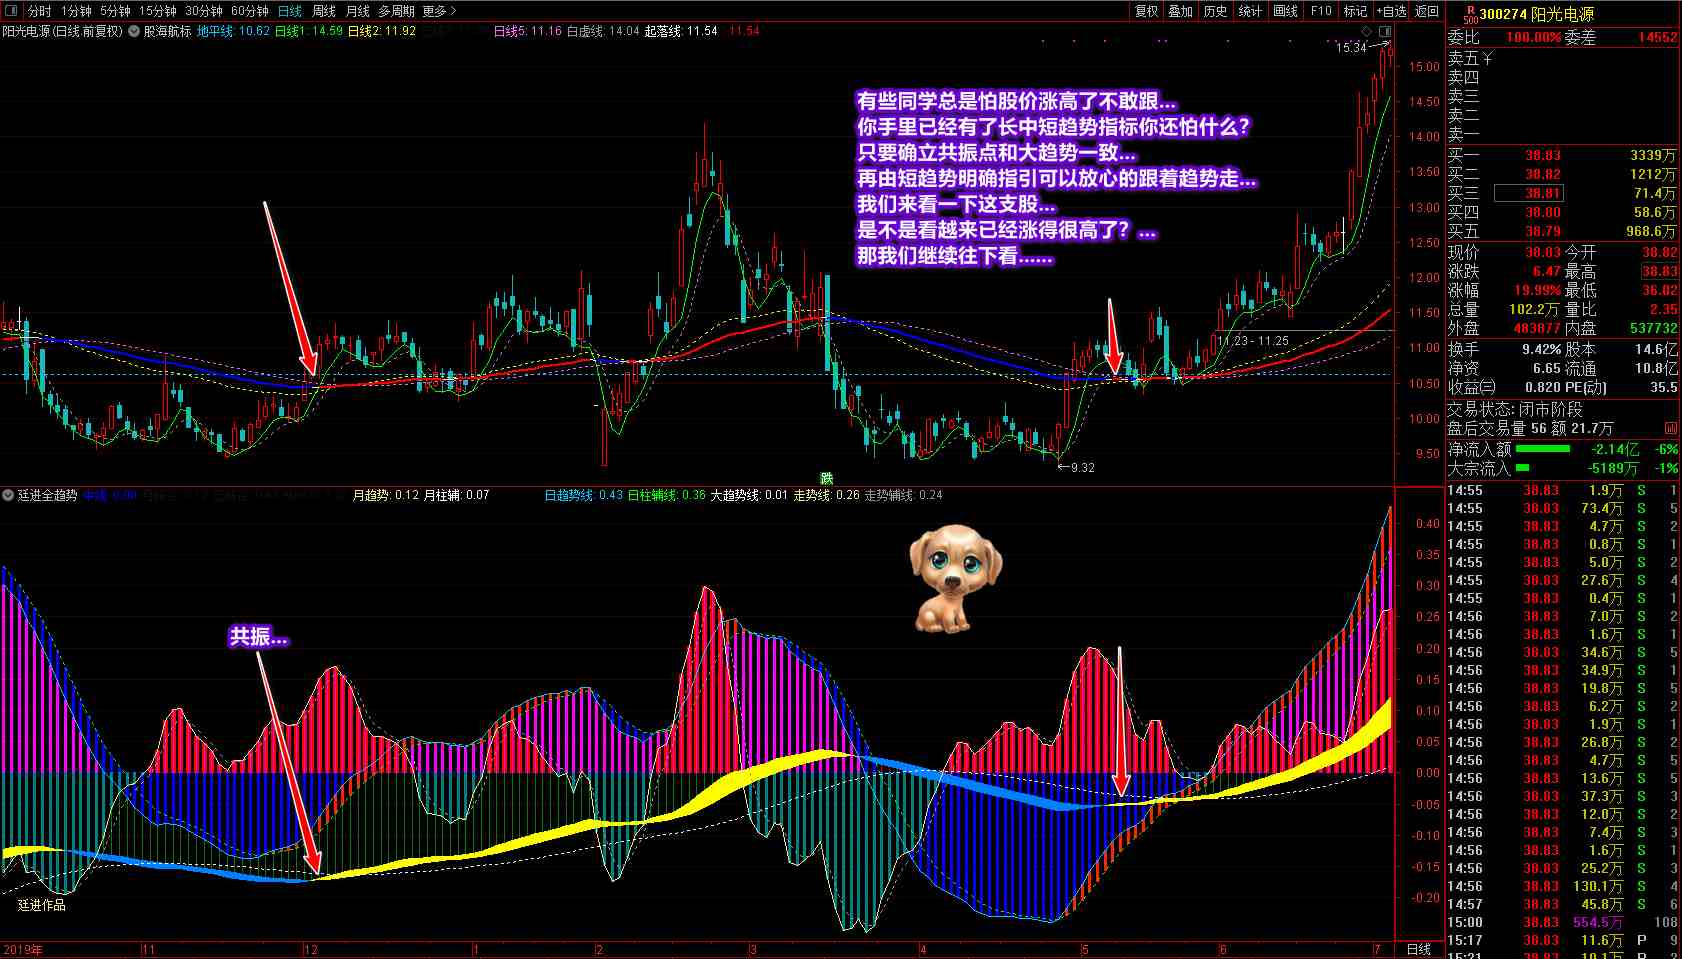Expand 廷进全趋势 indicator dropdown arrow
This screenshot has height=959, width=1682.
click(8, 495)
